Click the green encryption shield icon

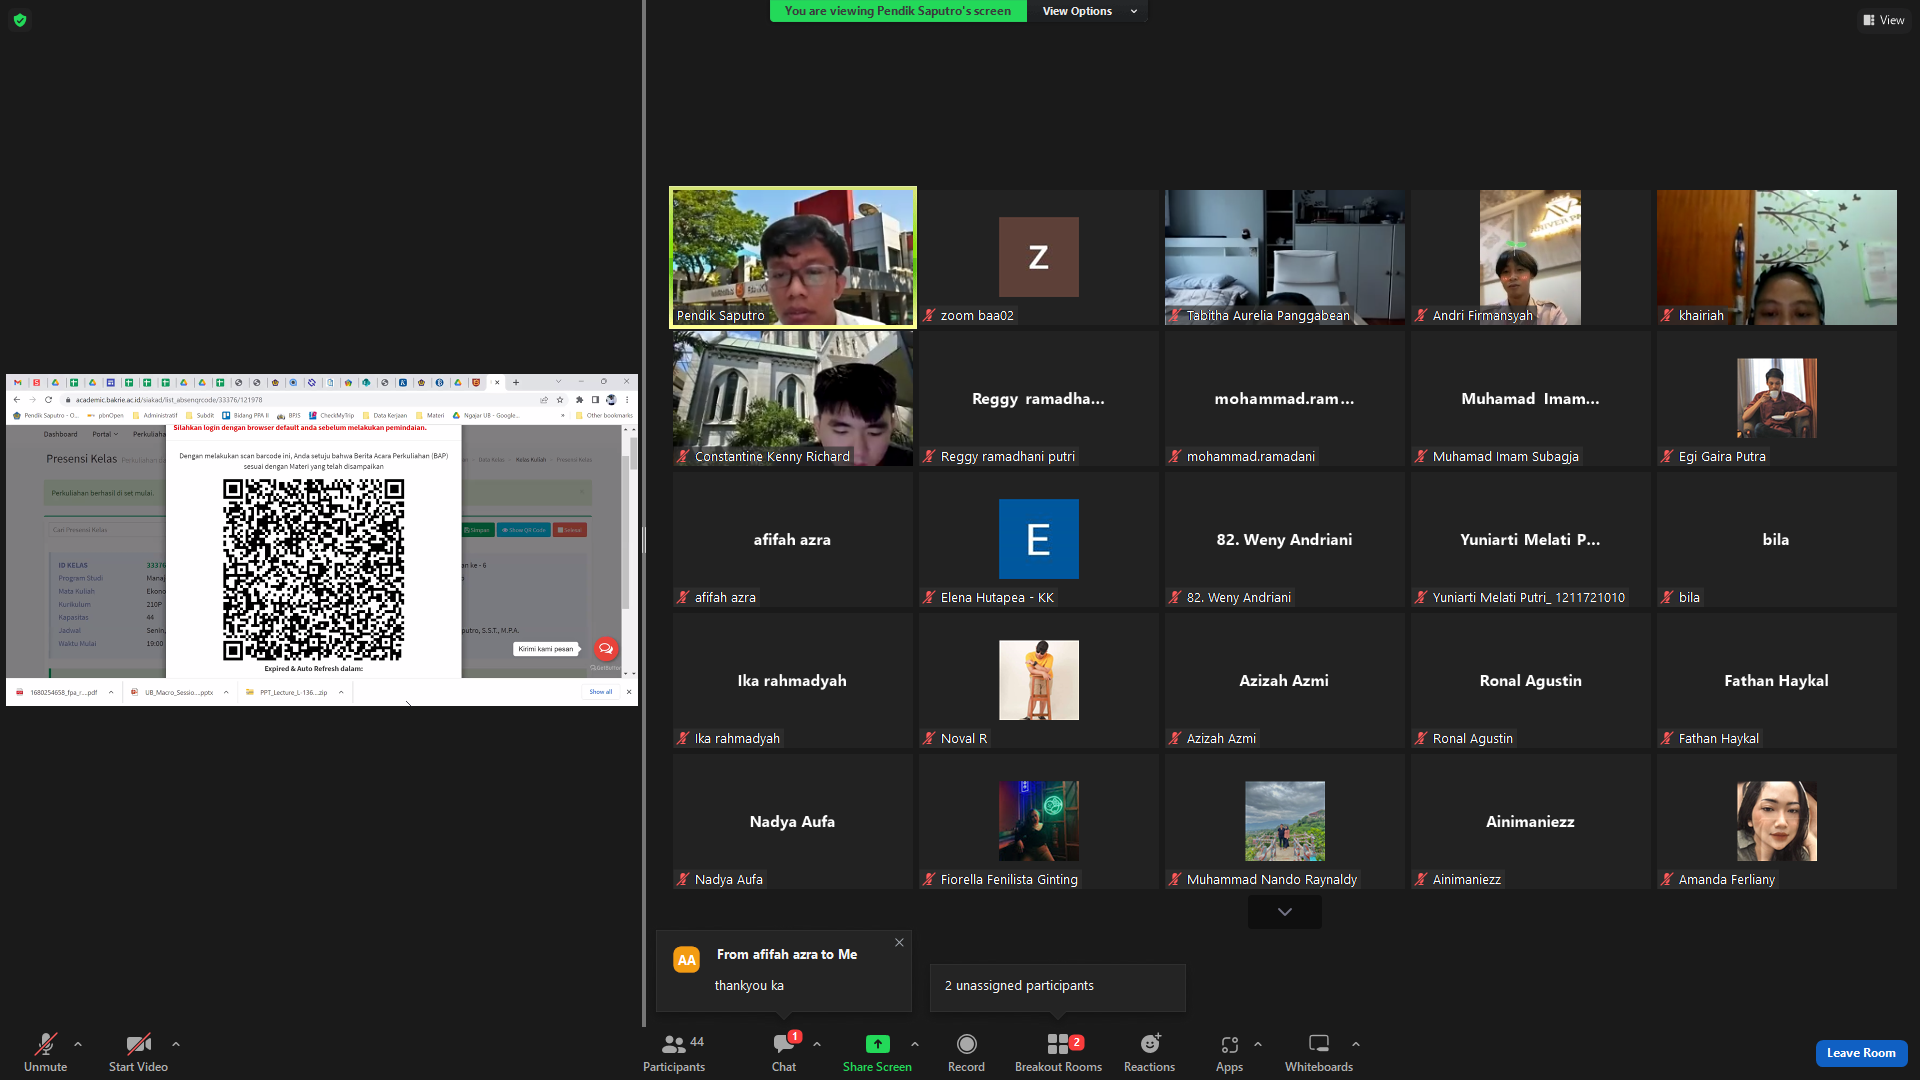coord(20,20)
